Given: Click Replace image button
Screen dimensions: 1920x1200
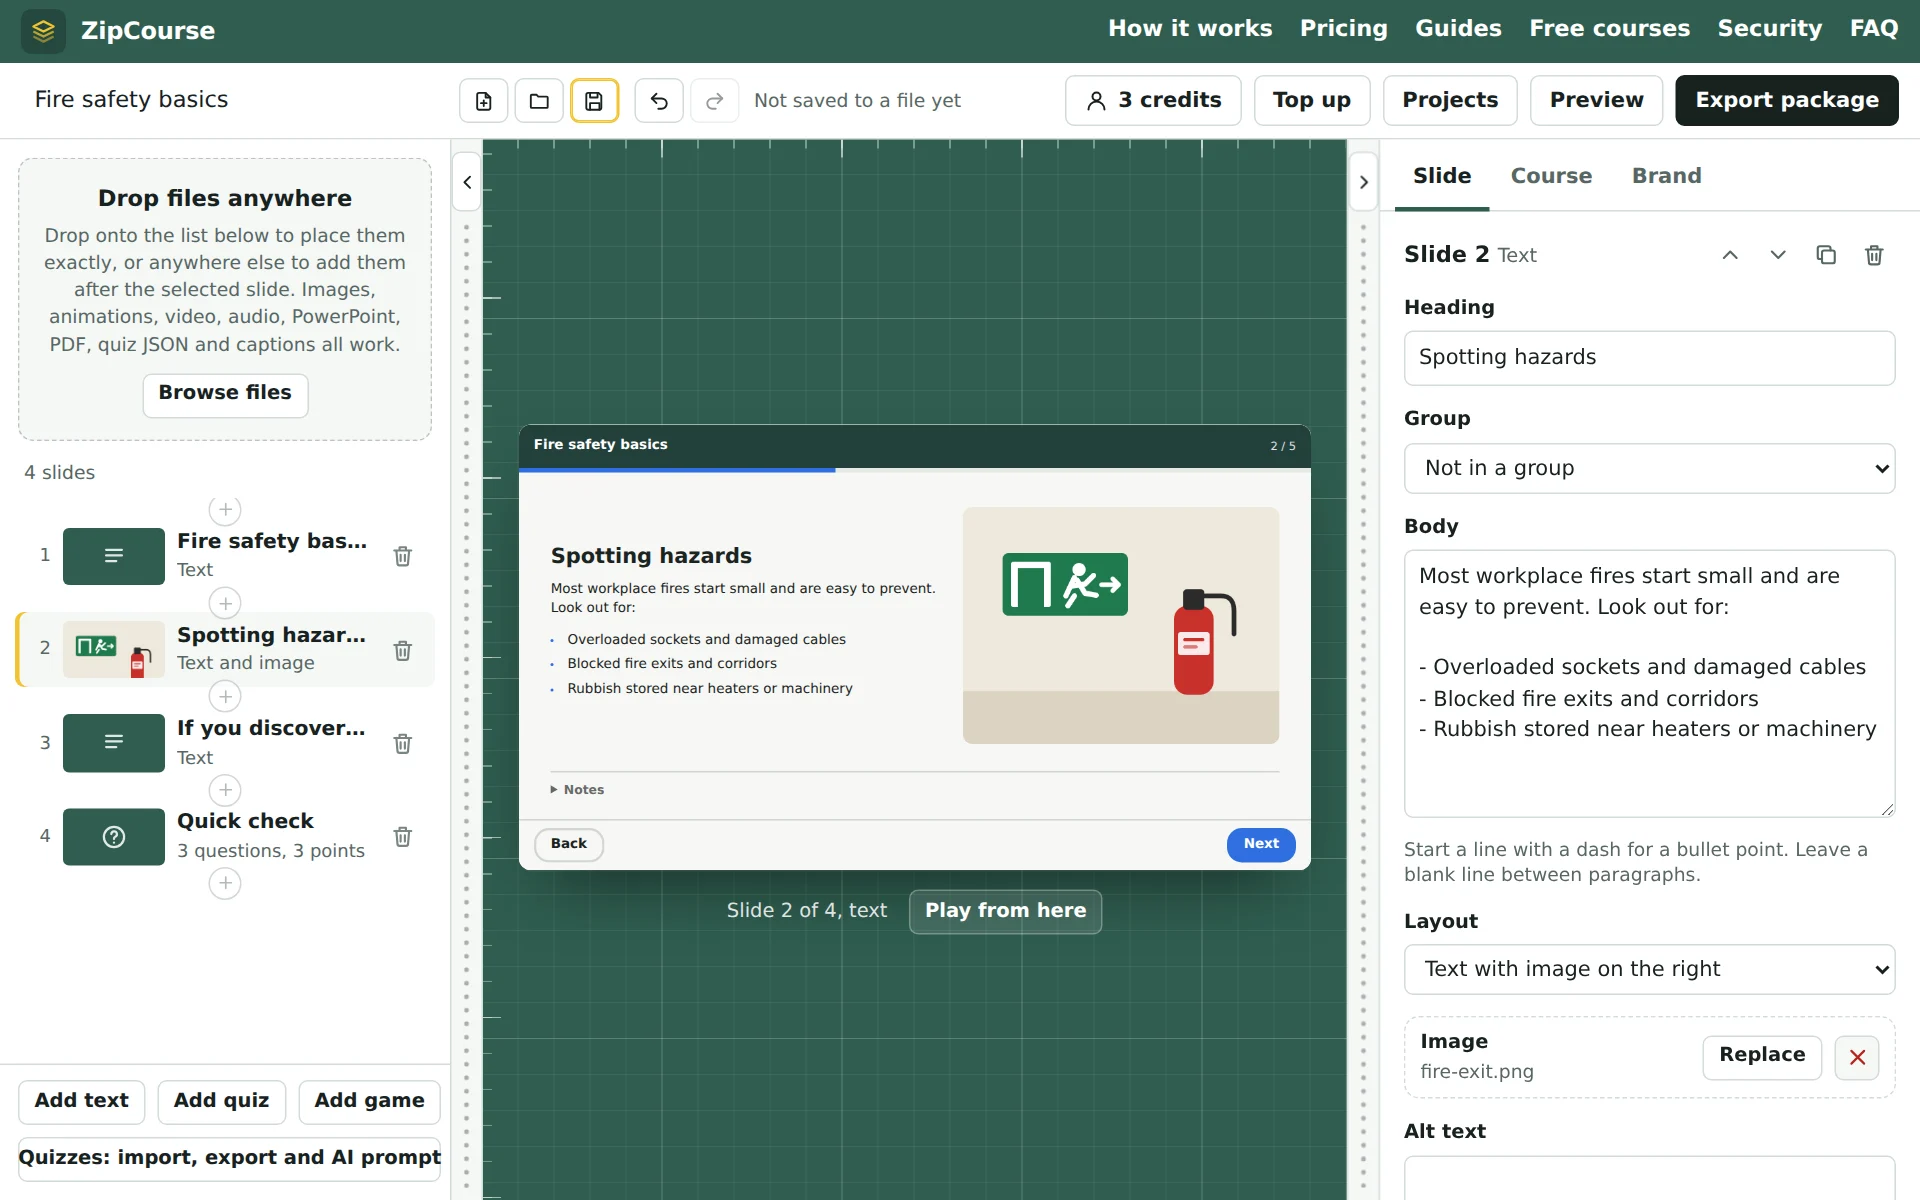Looking at the screenshot, I should (1762, 1057).
